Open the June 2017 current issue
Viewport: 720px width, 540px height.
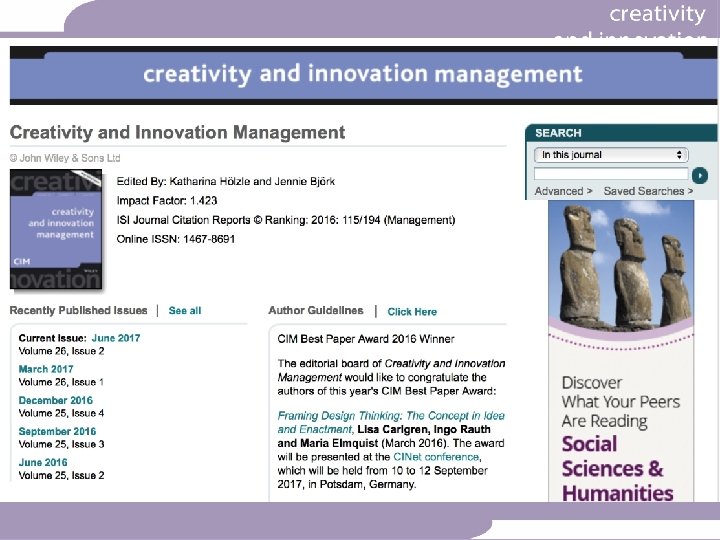click(116, 338)
